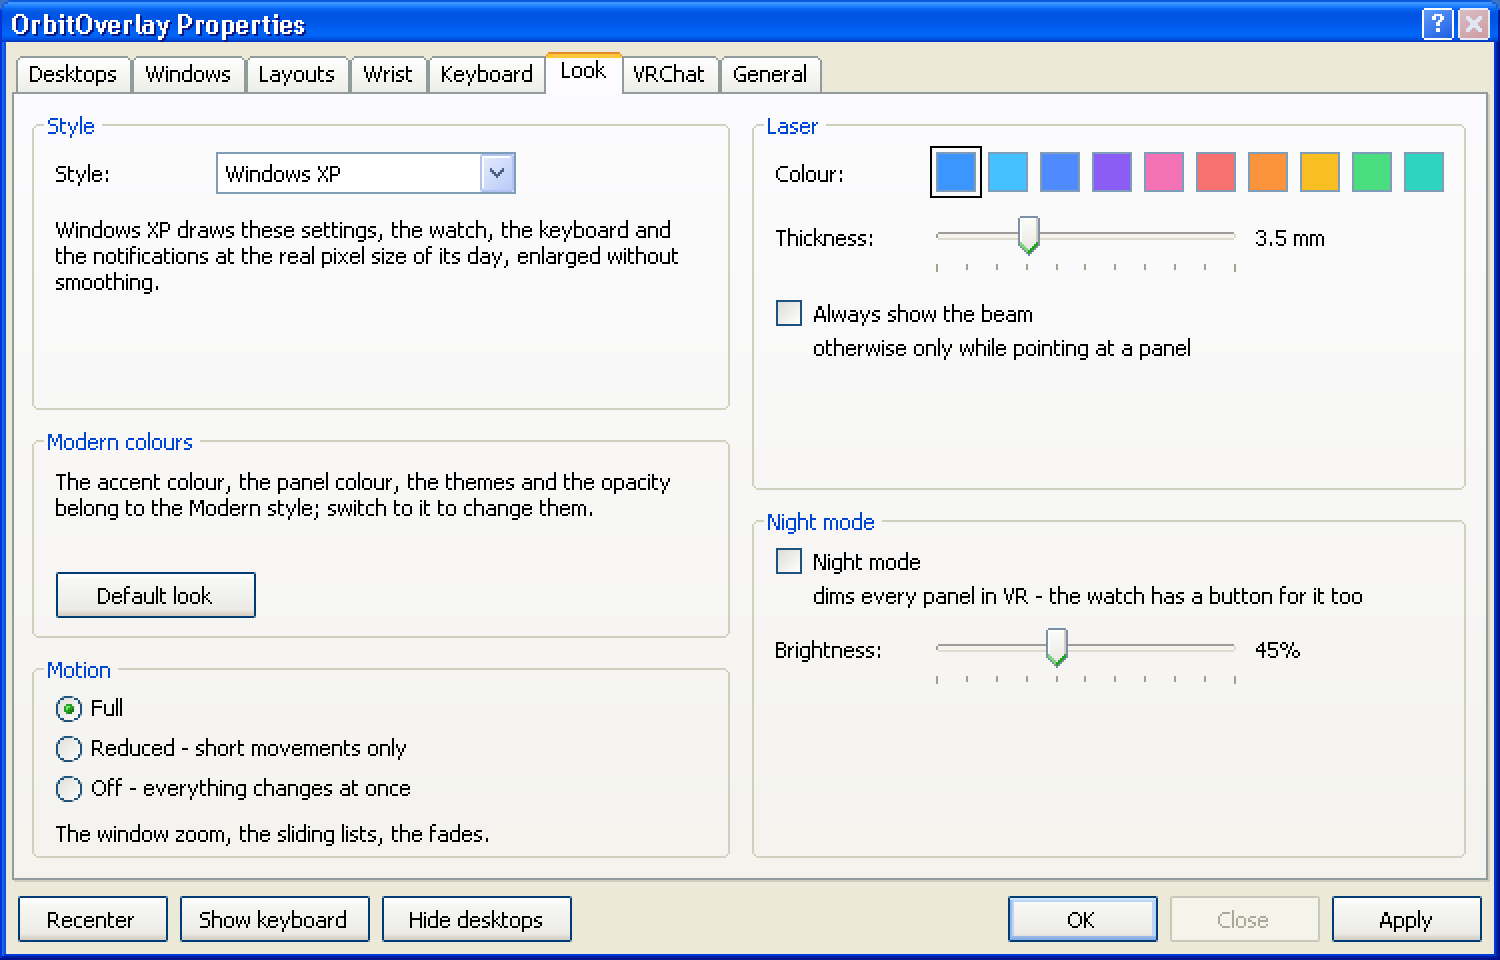Switch to the General tab

[770, 74]
